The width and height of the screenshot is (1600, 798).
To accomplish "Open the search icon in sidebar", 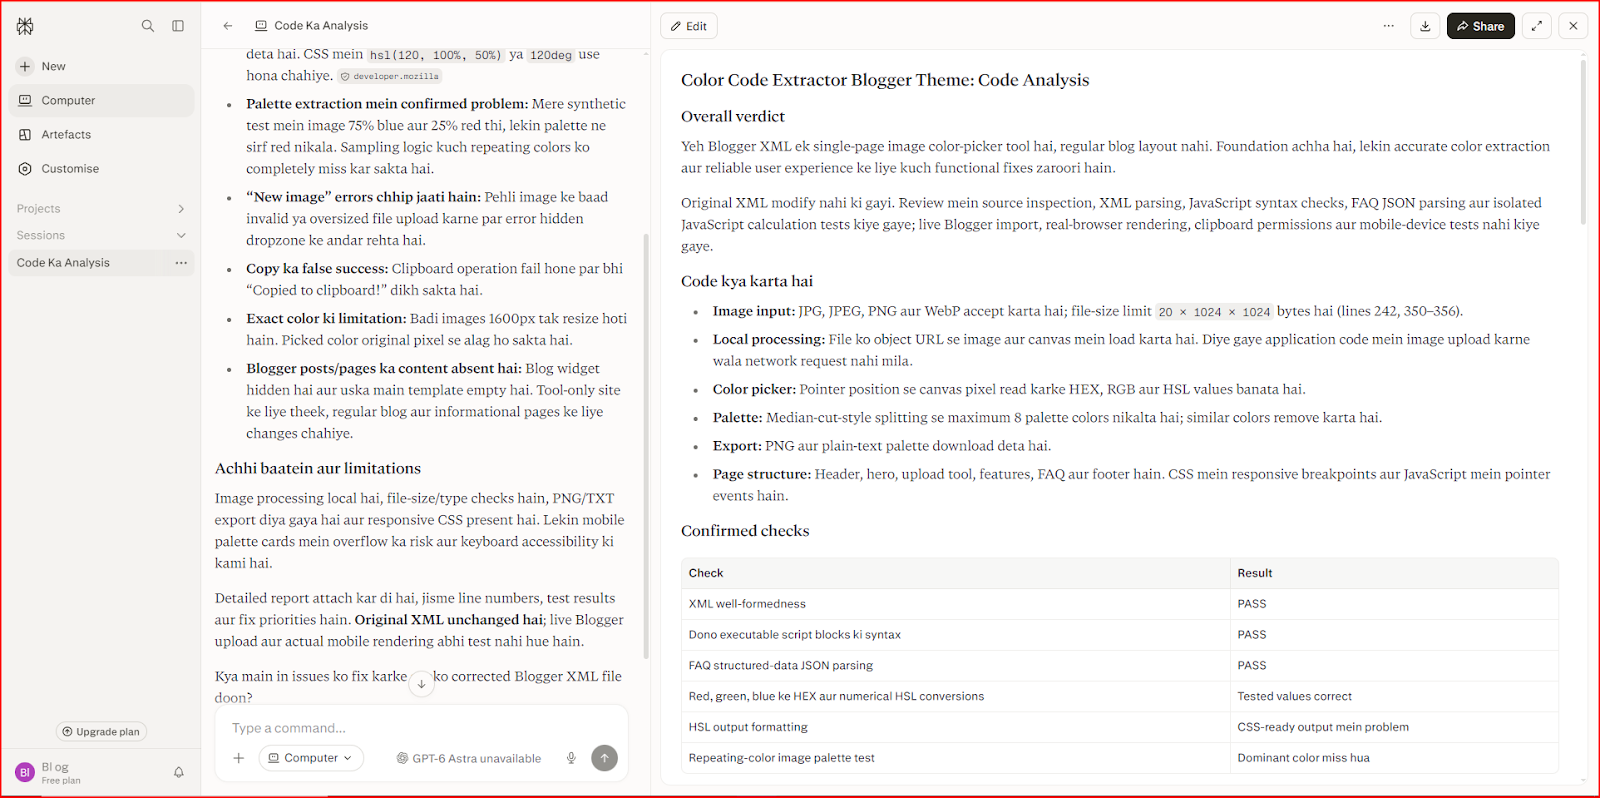I will coord(148,26).
